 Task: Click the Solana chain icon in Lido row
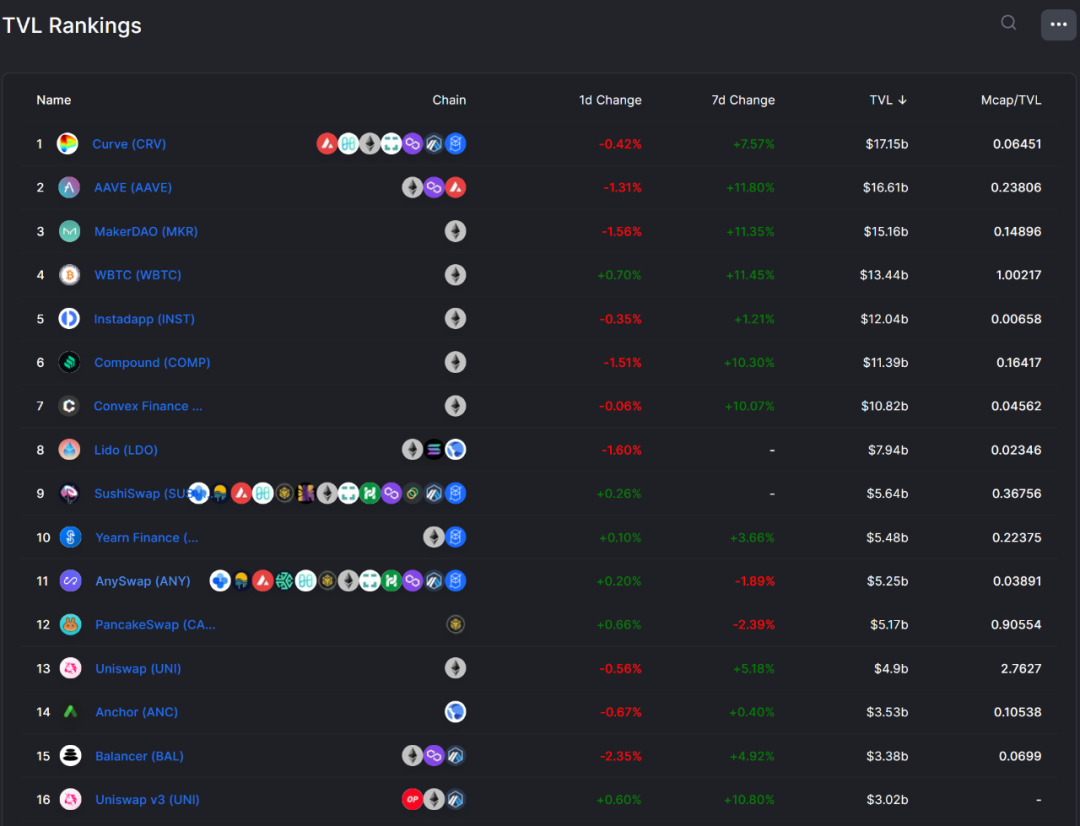pos(434,450)
